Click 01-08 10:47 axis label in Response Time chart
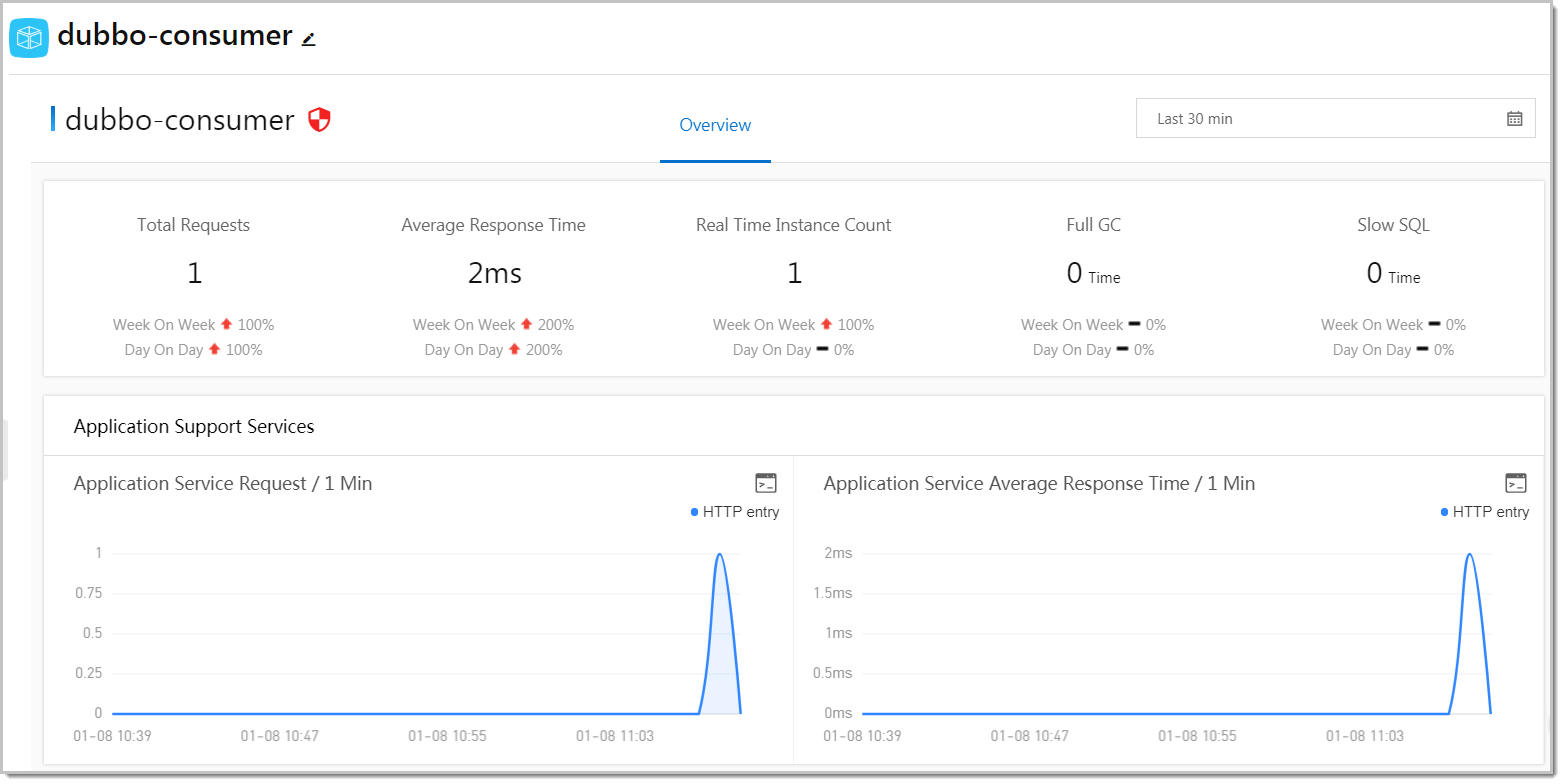1563x784 pixels. coord(1030,736)
